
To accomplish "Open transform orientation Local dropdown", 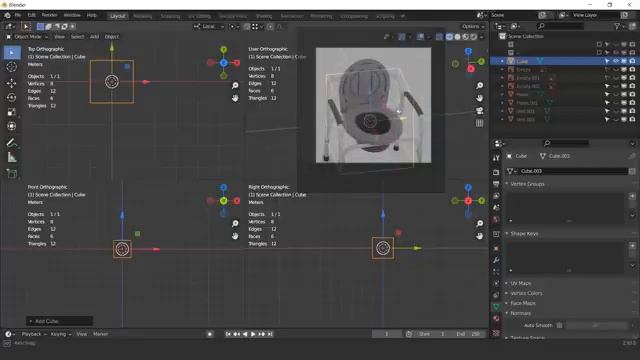I will click(x=209, y=27).
